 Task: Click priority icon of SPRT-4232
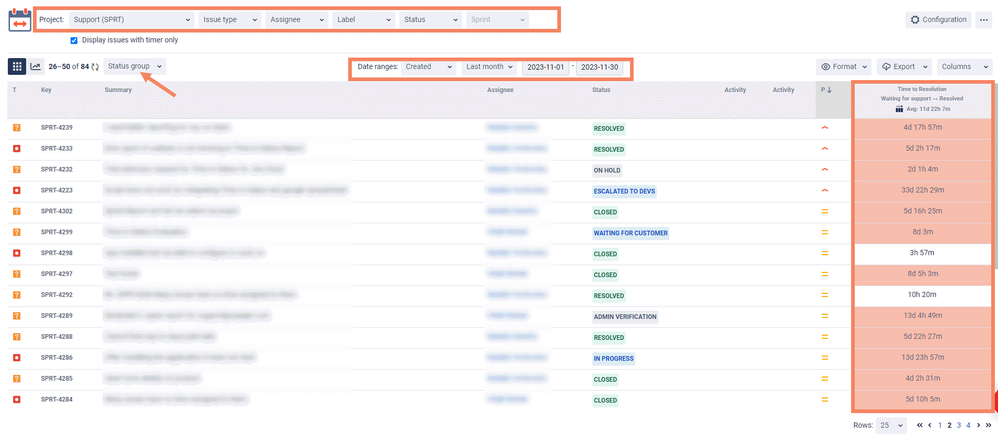coord(825,170)
